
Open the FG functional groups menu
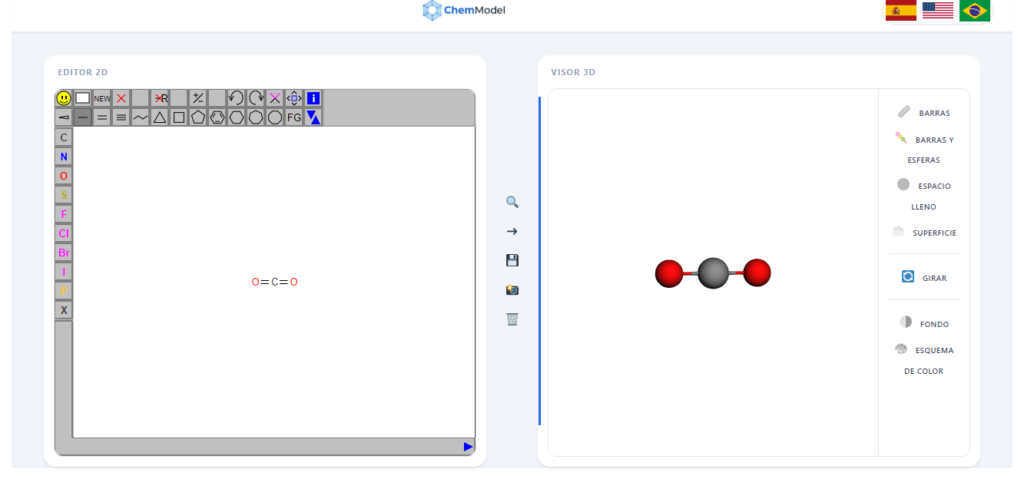point(294,117)
